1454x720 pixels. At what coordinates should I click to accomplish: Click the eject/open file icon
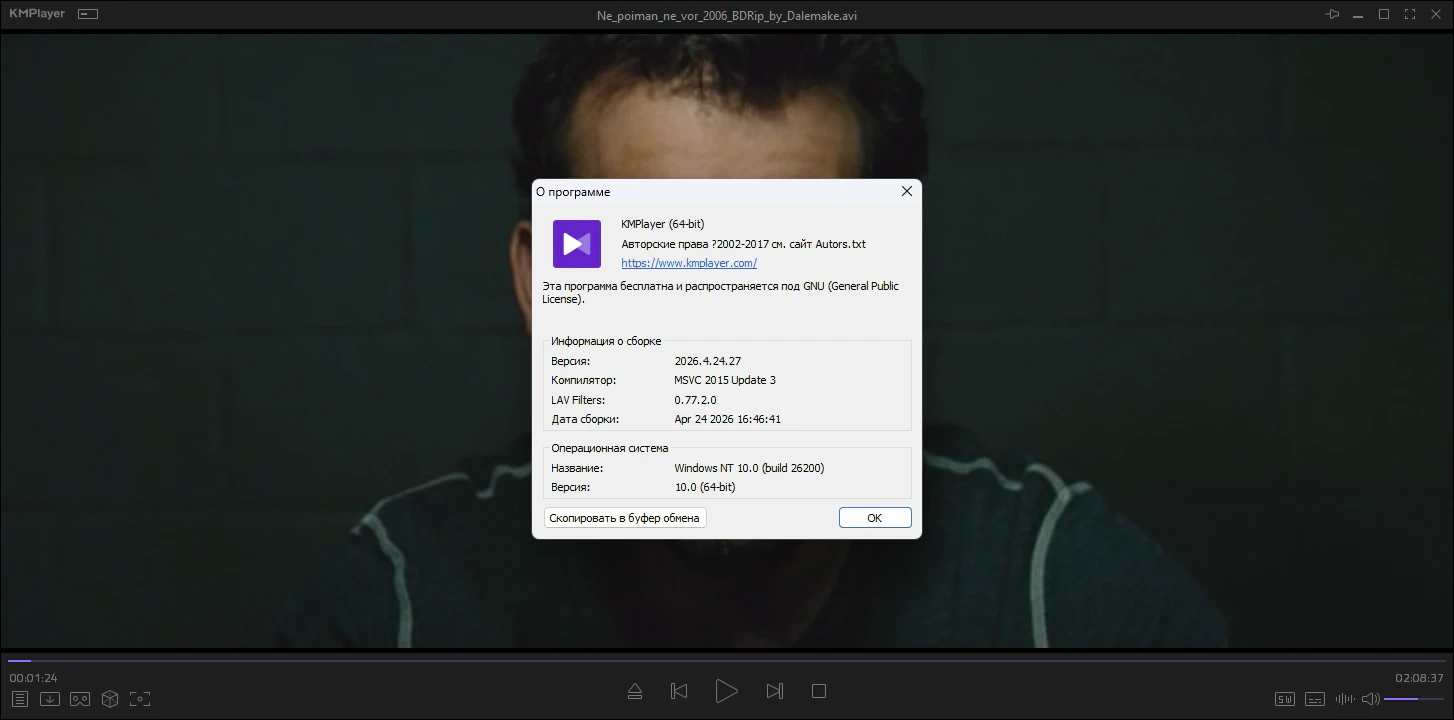point(634,691)
